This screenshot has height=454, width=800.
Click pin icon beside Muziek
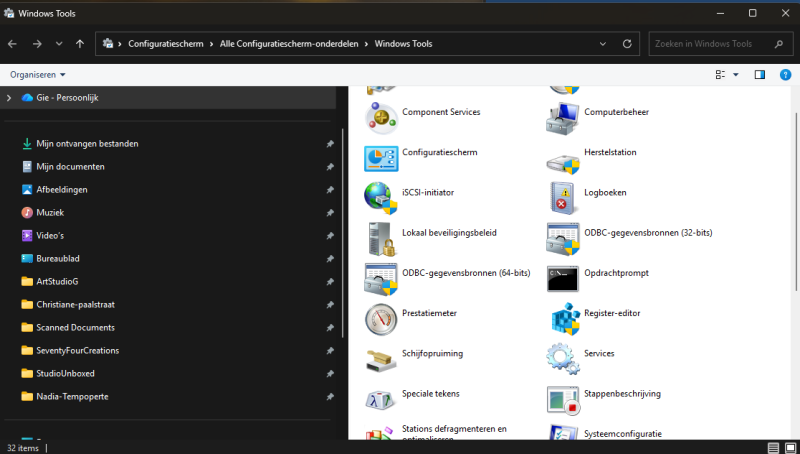pos(330,213)
